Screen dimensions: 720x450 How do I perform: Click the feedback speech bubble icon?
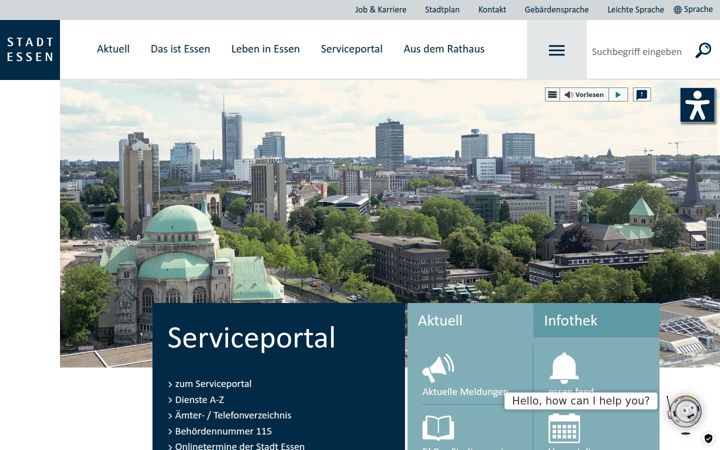pyautogui.click(x=642, y=95)
